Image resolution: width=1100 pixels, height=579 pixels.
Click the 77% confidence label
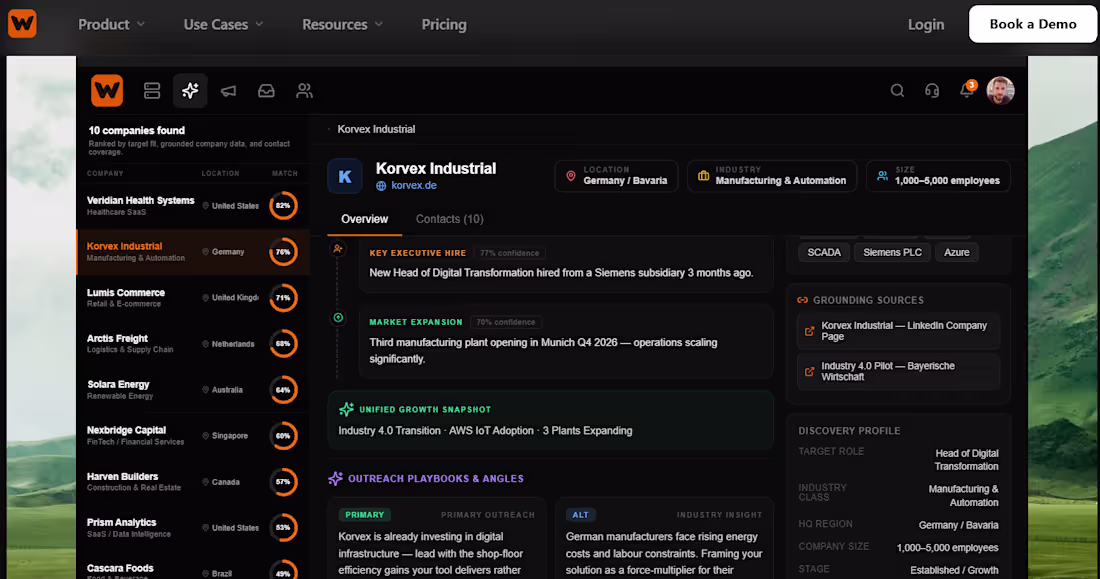(x=510, y=253)
